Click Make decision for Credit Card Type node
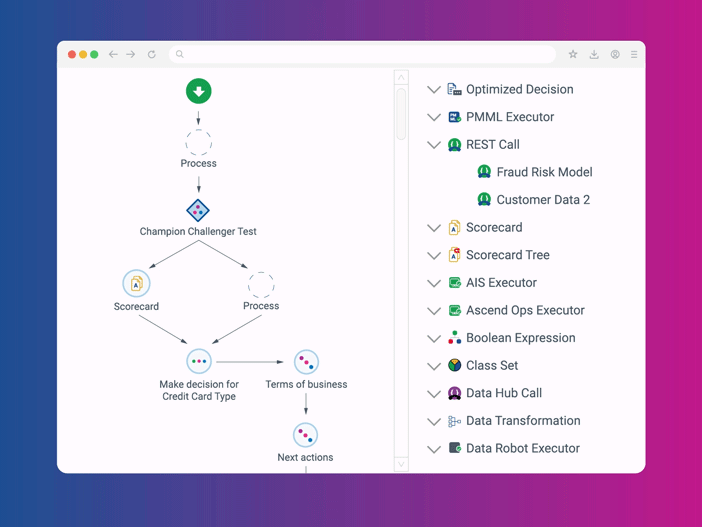 click(x=199, y=362)
